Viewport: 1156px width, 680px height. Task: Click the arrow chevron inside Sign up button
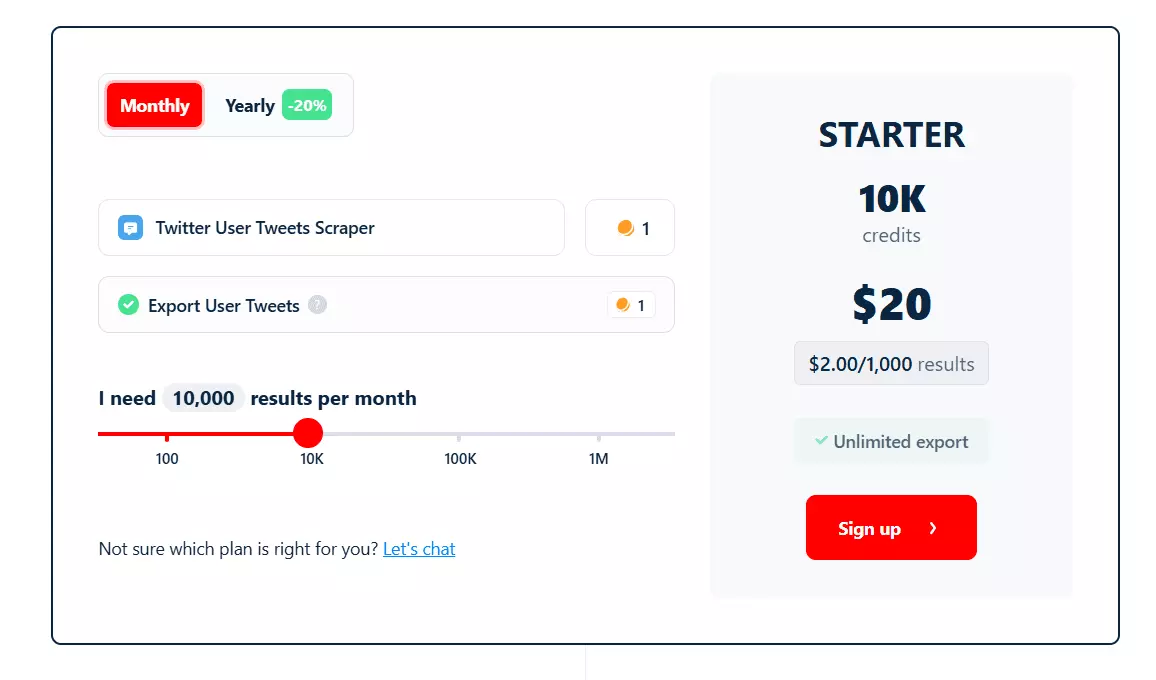(x=933, y=528)
